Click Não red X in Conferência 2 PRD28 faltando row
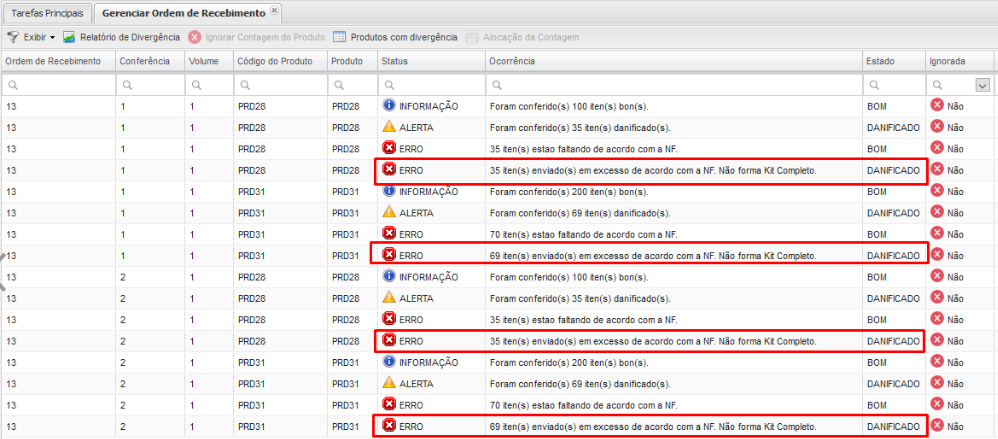Image resolution: width=998 pixels, height=439 pixels. pos(937,319)
